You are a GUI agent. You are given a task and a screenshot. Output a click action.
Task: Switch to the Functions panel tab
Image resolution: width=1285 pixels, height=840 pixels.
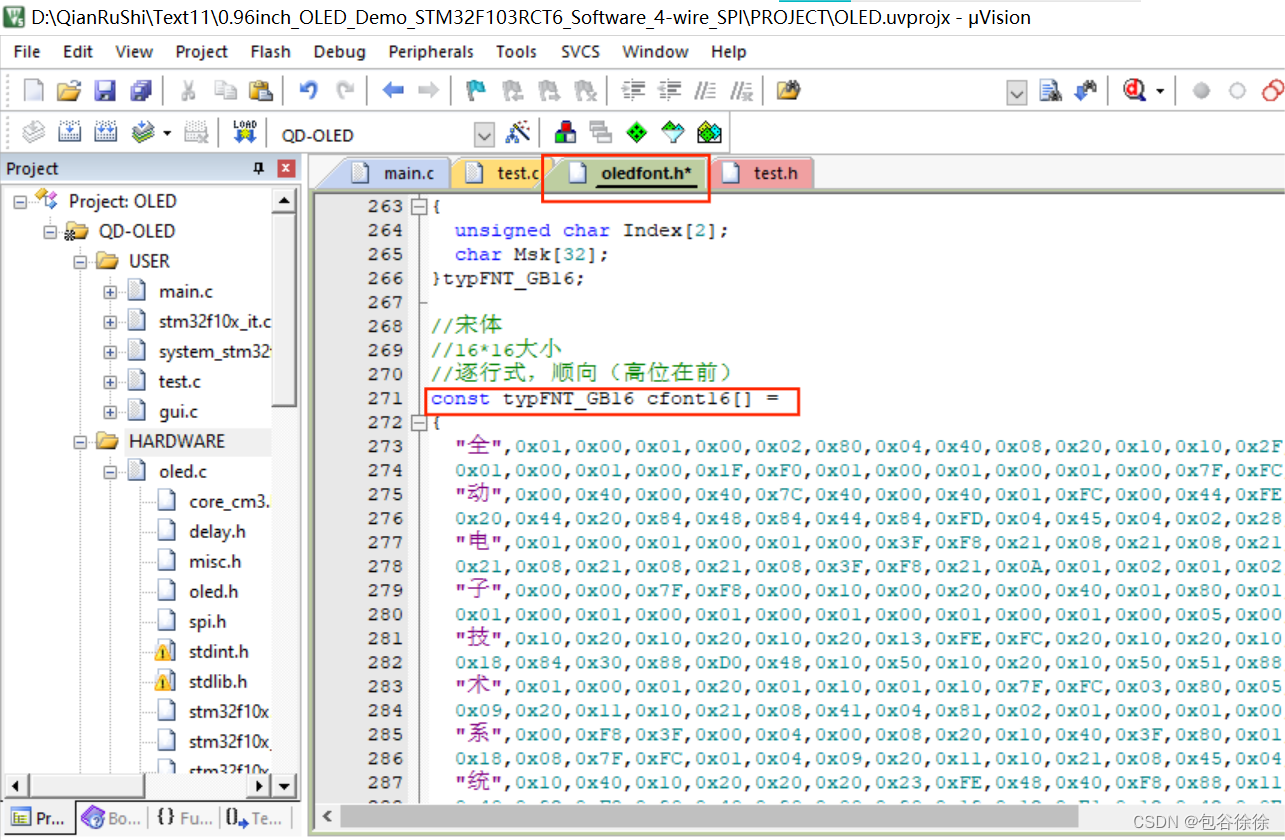point(184,818)
